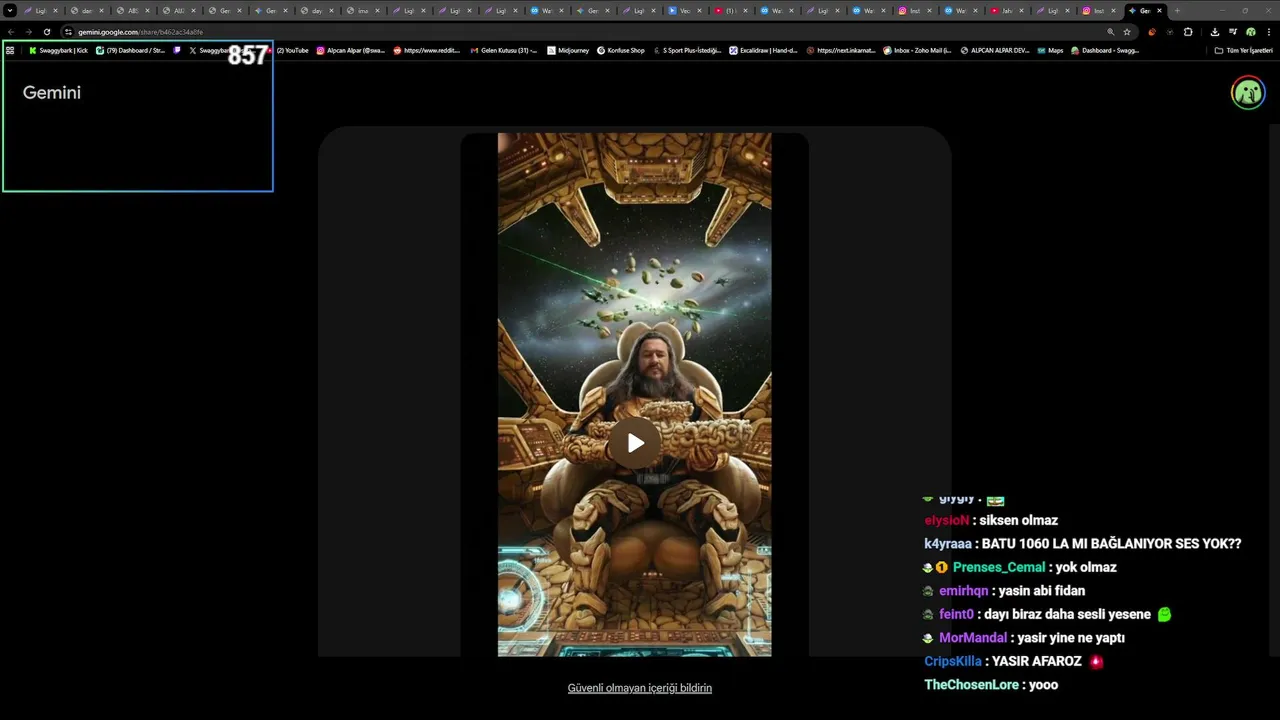Reload the Gemini share page
The image size is (1280, 720).
pos(47,32)
